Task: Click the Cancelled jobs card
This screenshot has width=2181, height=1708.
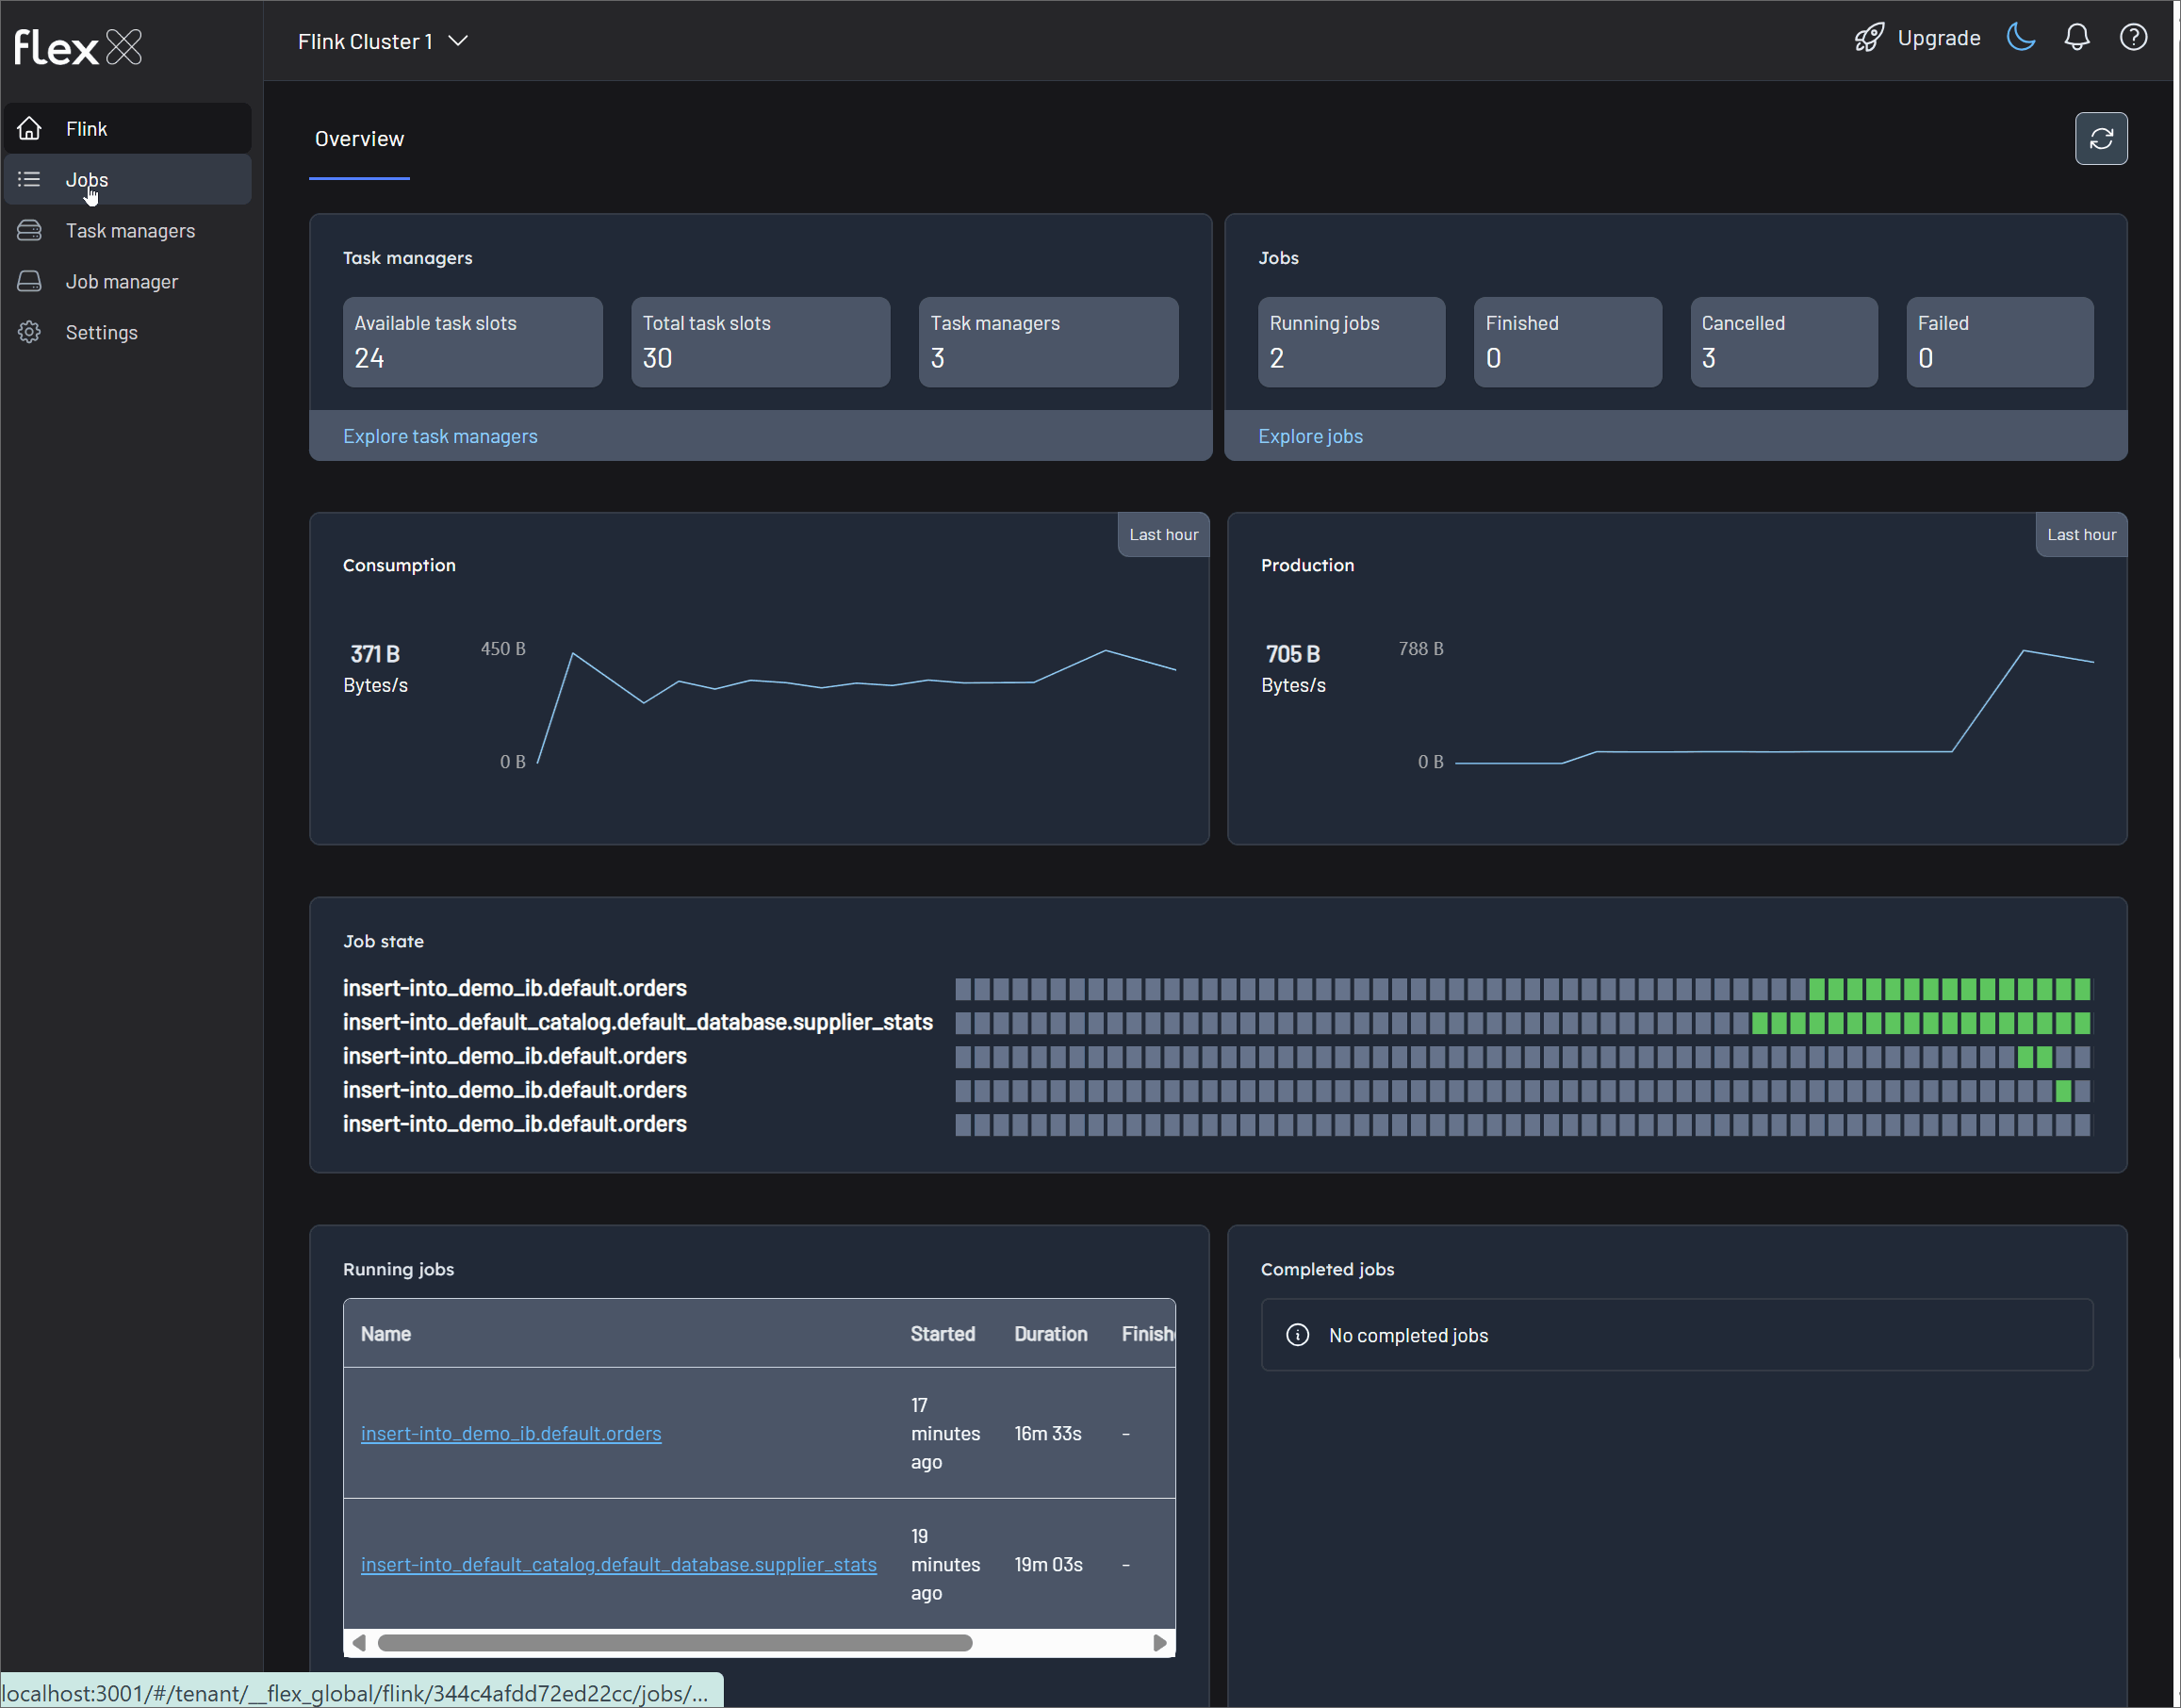Action: tap(1783, 341)
